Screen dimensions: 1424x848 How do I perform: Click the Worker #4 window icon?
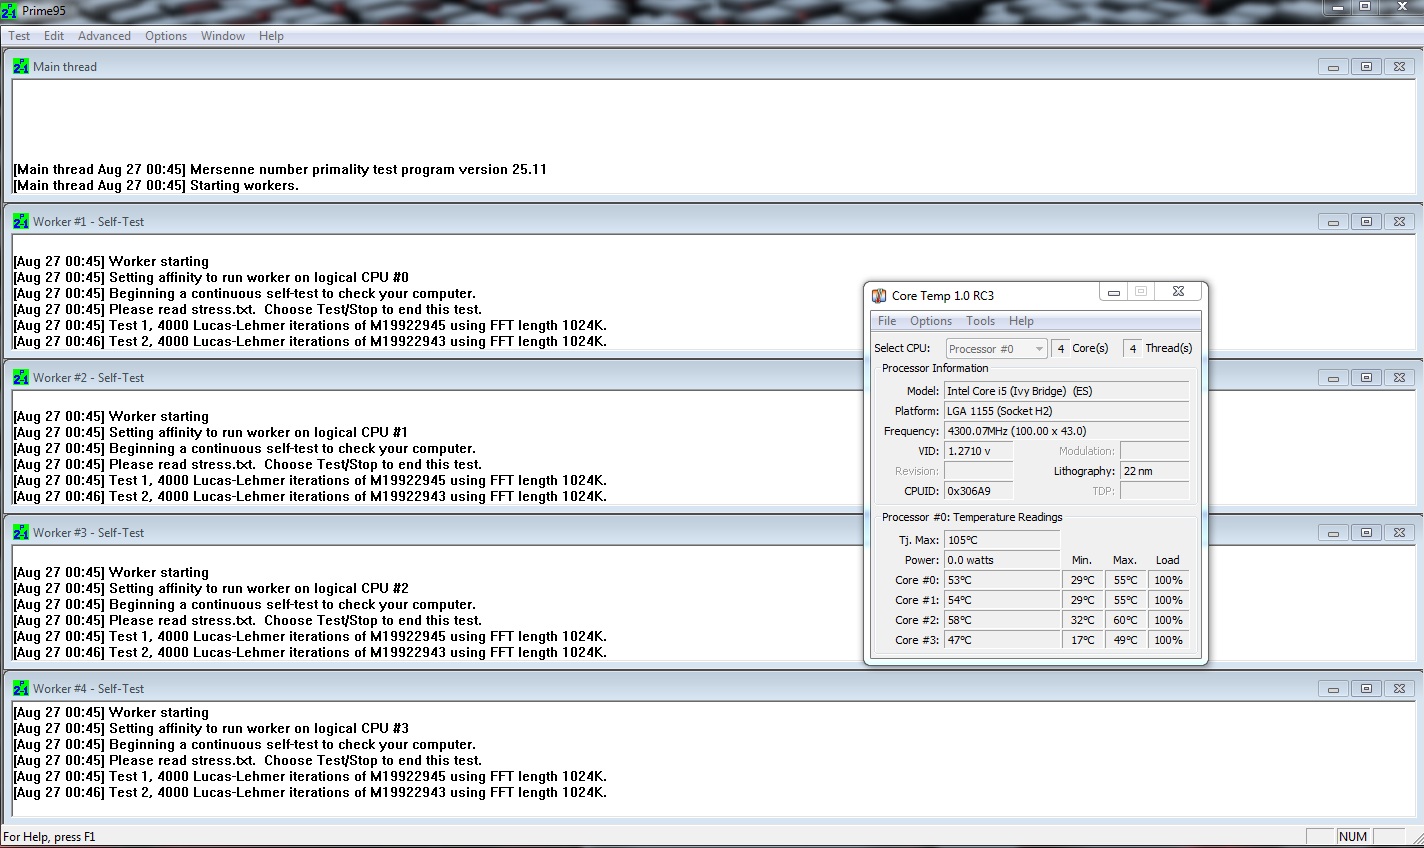[21, 689]
